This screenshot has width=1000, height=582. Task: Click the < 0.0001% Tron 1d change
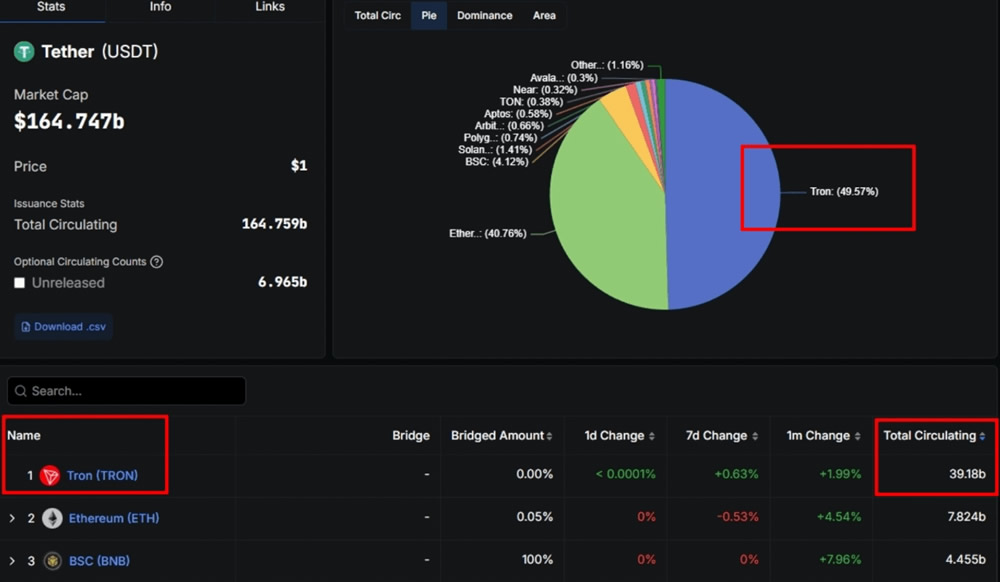tap(626, 474)
